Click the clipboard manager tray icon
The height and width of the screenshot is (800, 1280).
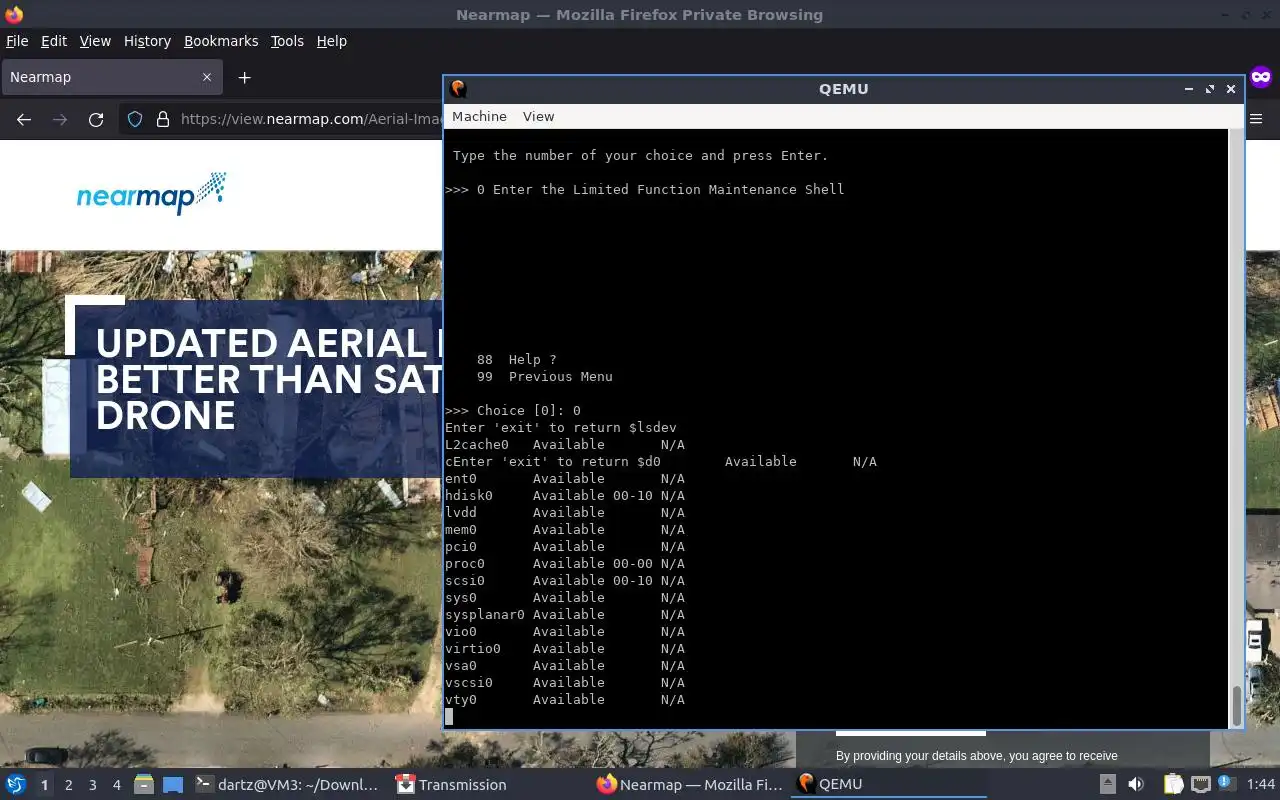point(1173,784)
